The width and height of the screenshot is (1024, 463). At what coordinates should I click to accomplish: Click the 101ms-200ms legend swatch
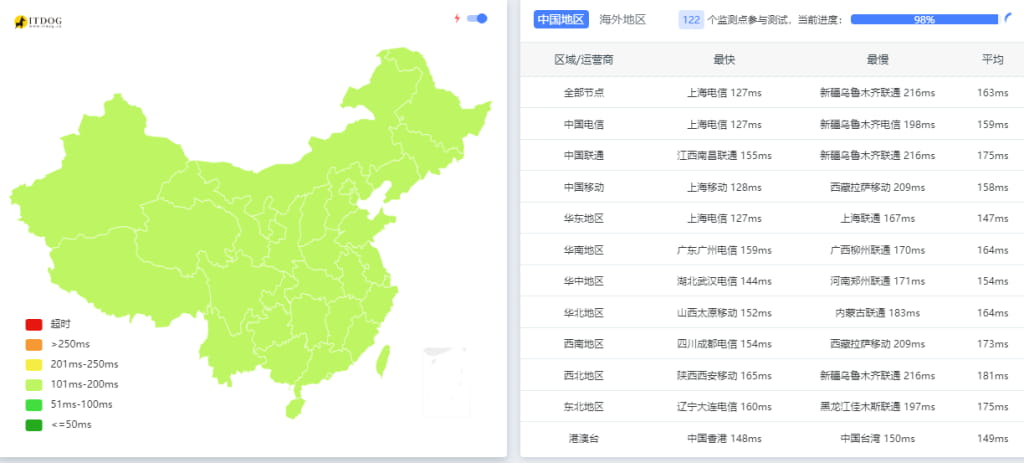pyautogui.click(x=34, y=384)
